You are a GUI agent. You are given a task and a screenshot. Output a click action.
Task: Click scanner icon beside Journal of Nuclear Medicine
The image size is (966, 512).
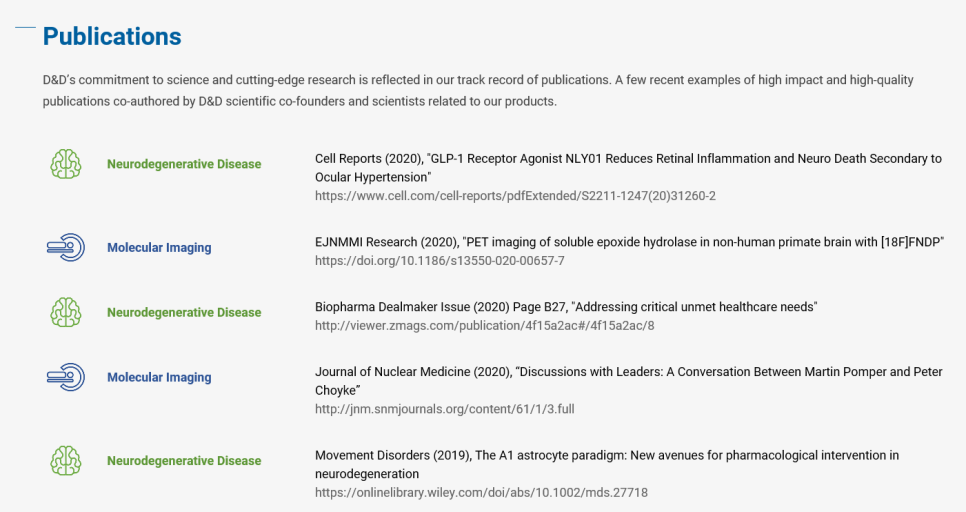click(66, 377)
